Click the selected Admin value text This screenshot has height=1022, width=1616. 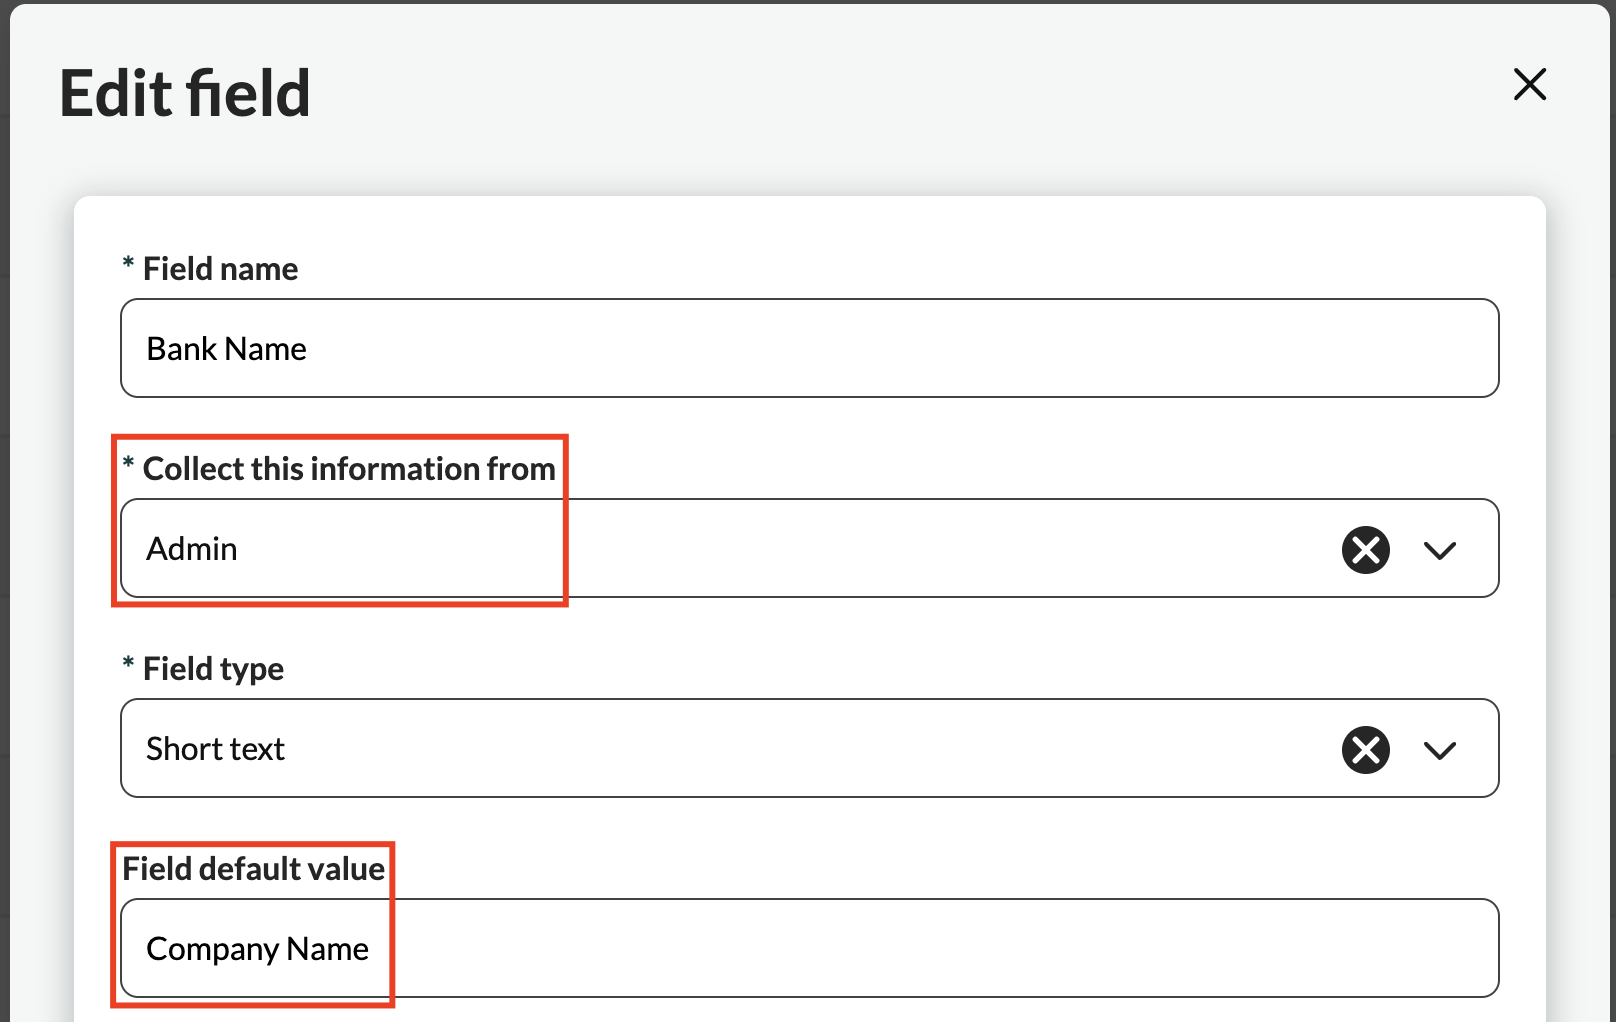[x=192, y=549]
